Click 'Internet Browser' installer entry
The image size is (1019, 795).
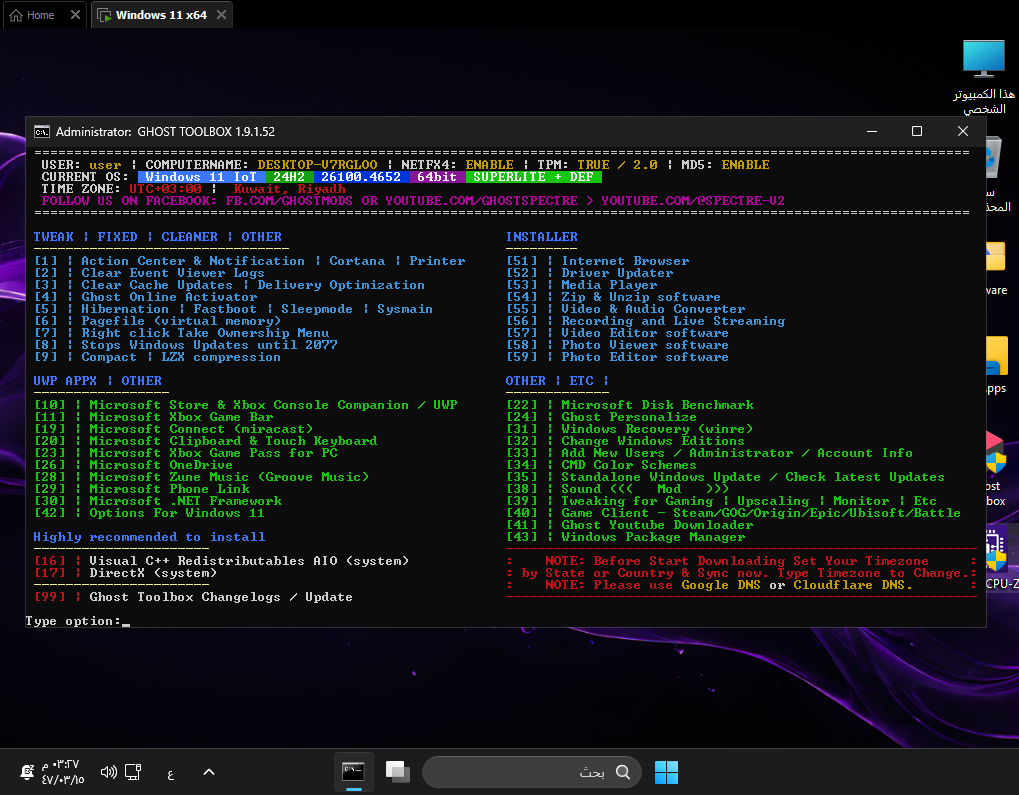pos(598,261)
